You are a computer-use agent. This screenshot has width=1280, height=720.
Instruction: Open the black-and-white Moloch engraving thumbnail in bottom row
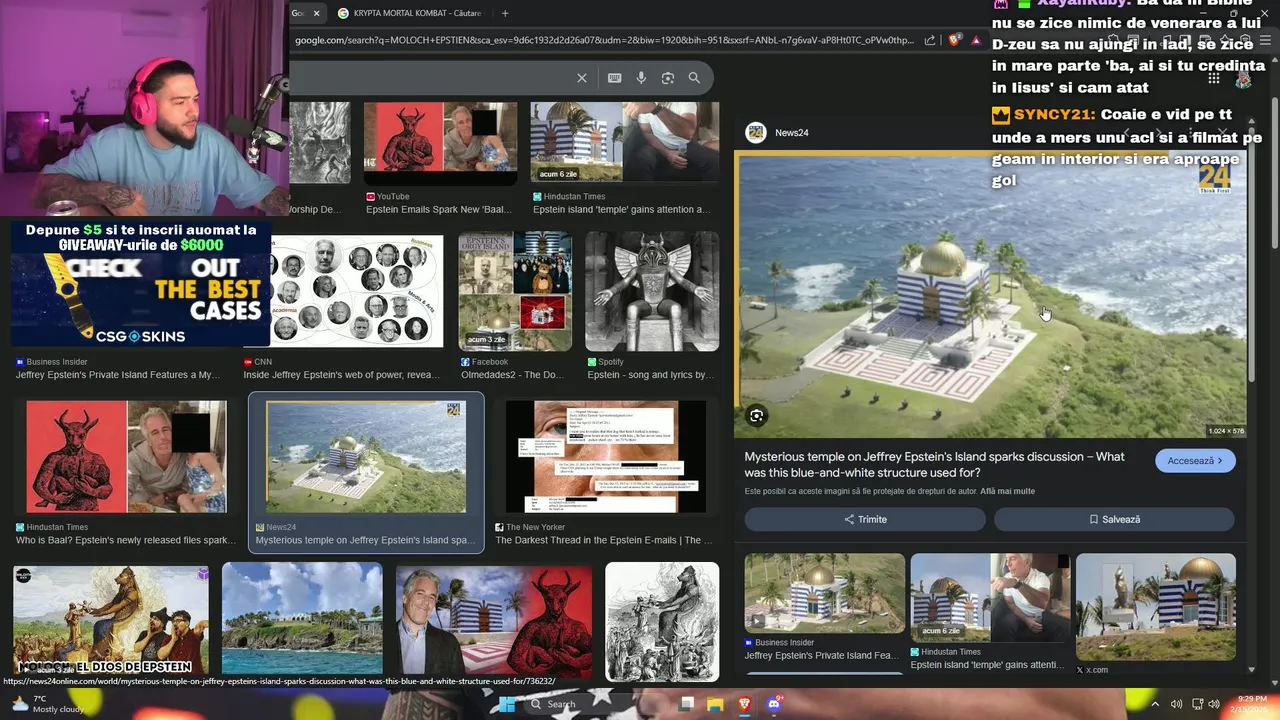[x=662, y=620]
